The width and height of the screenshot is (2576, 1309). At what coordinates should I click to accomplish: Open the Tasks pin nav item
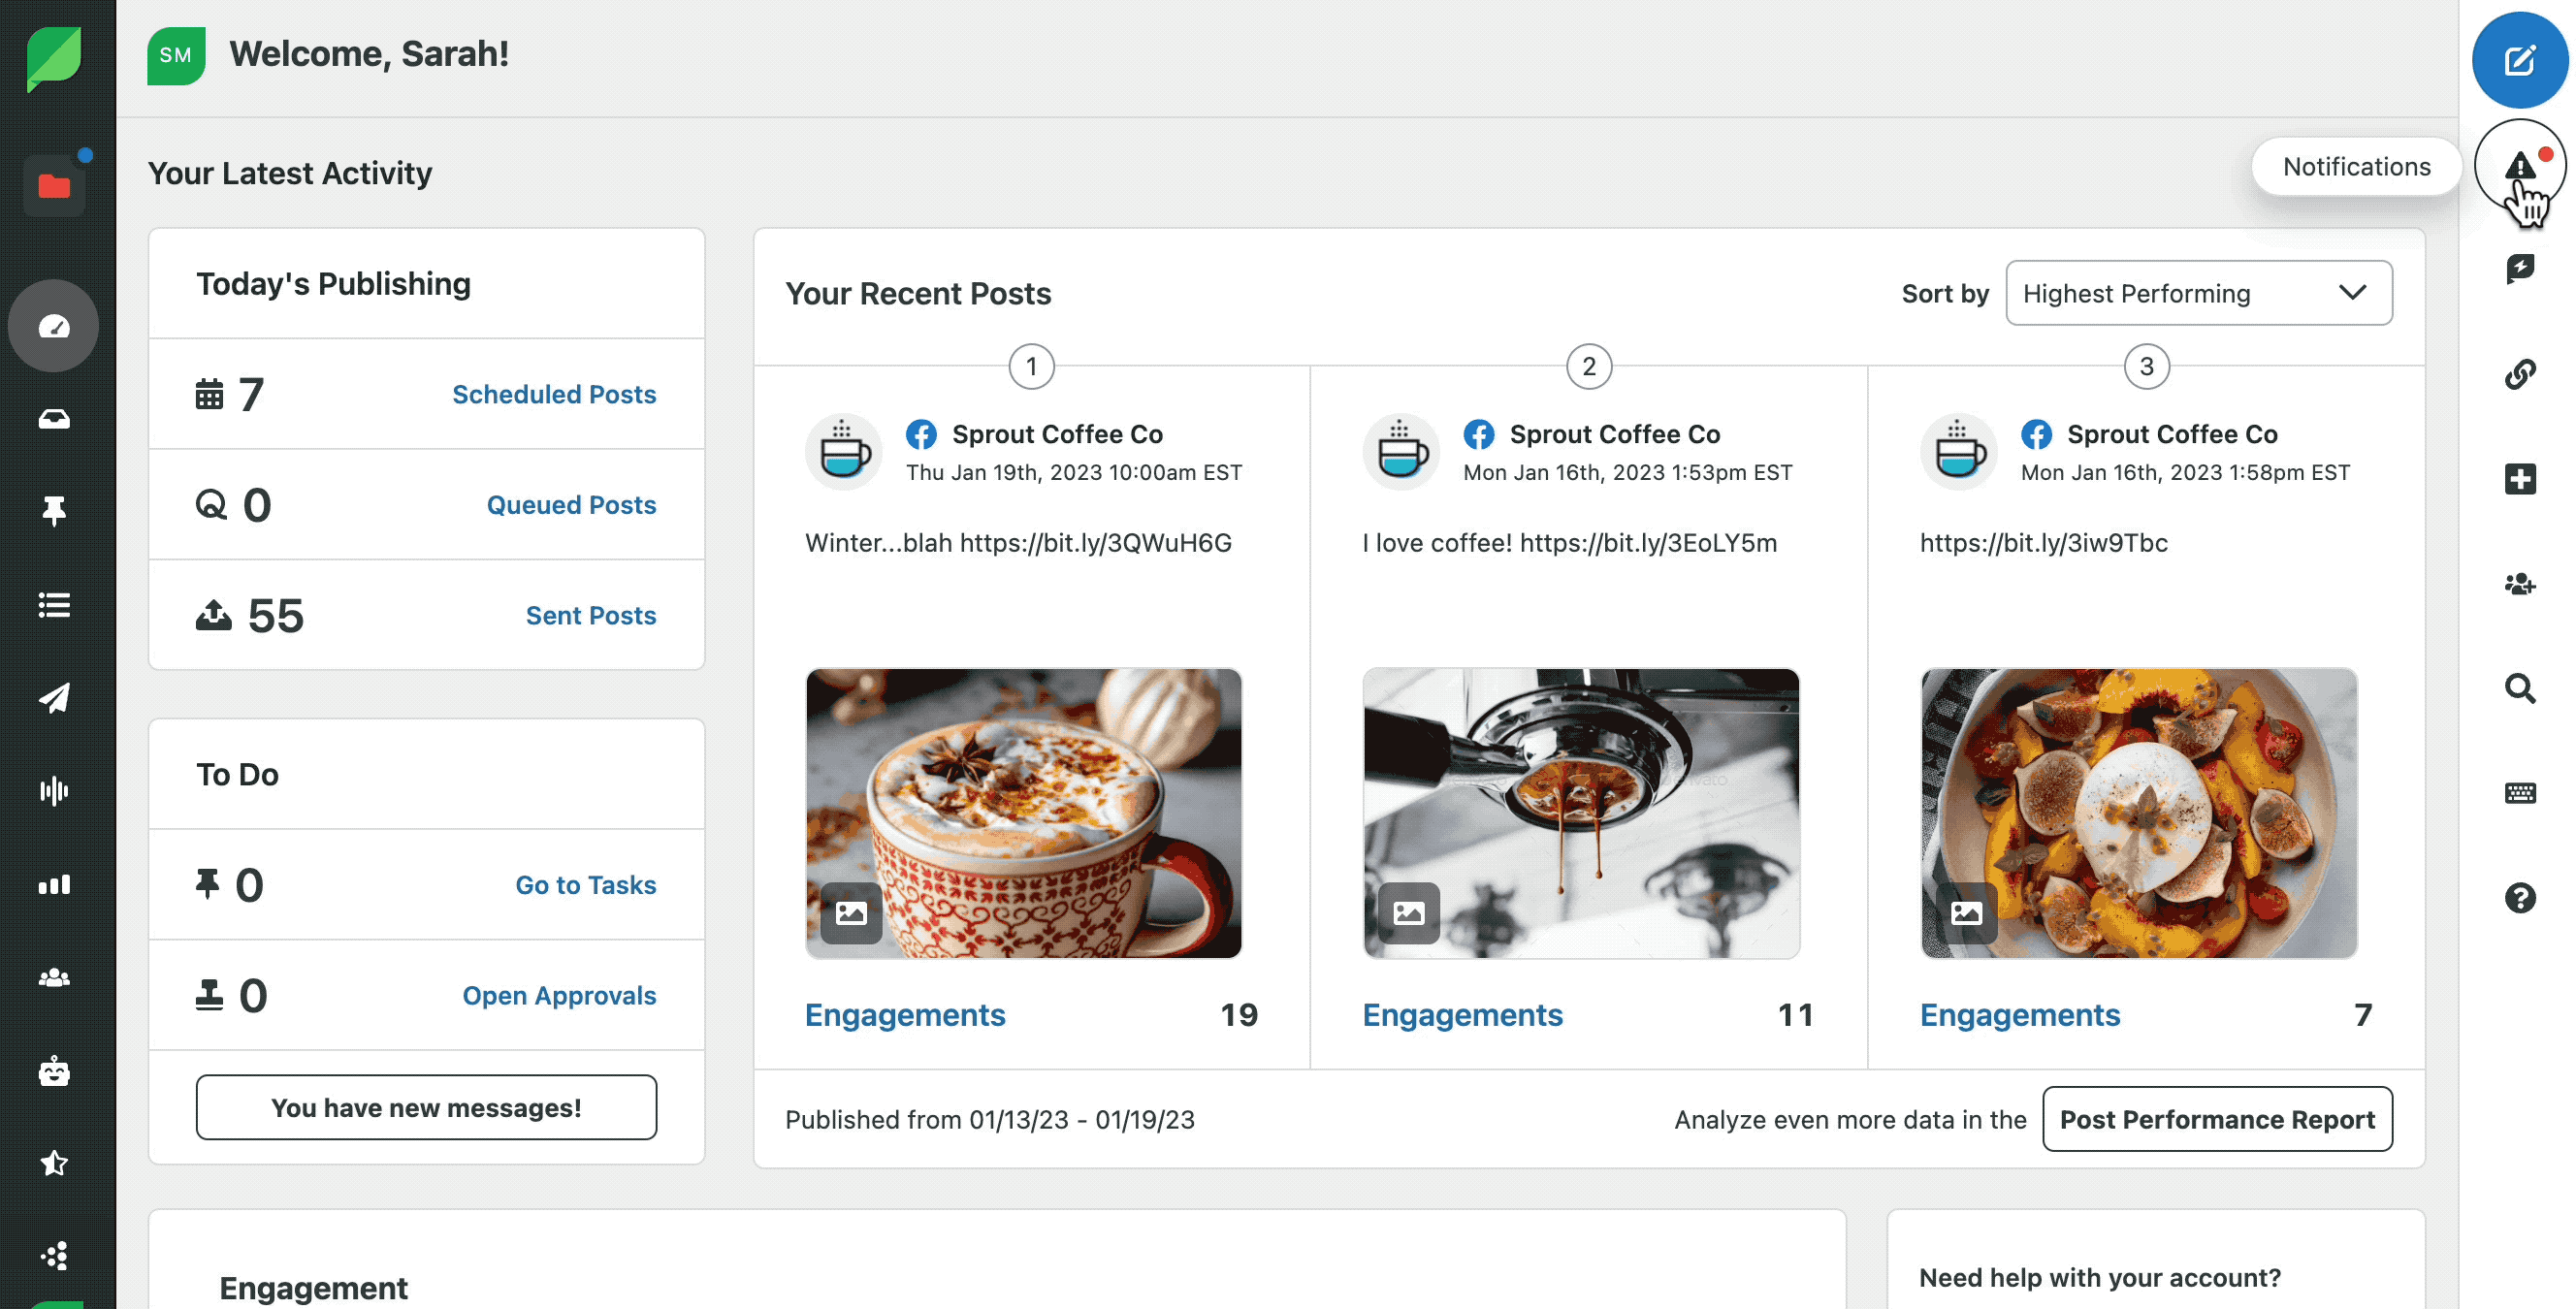[54, 511]
